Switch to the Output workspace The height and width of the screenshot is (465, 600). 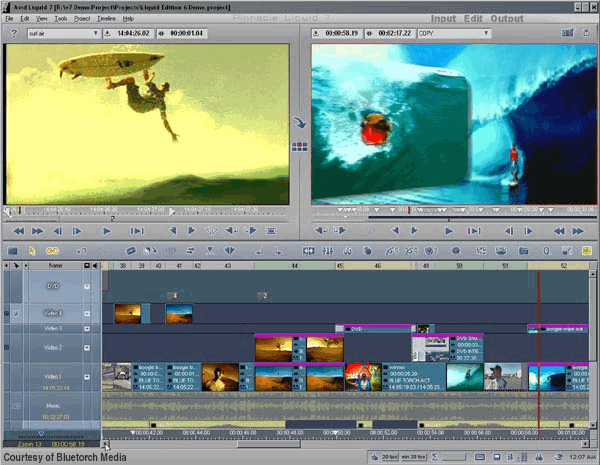507,18
